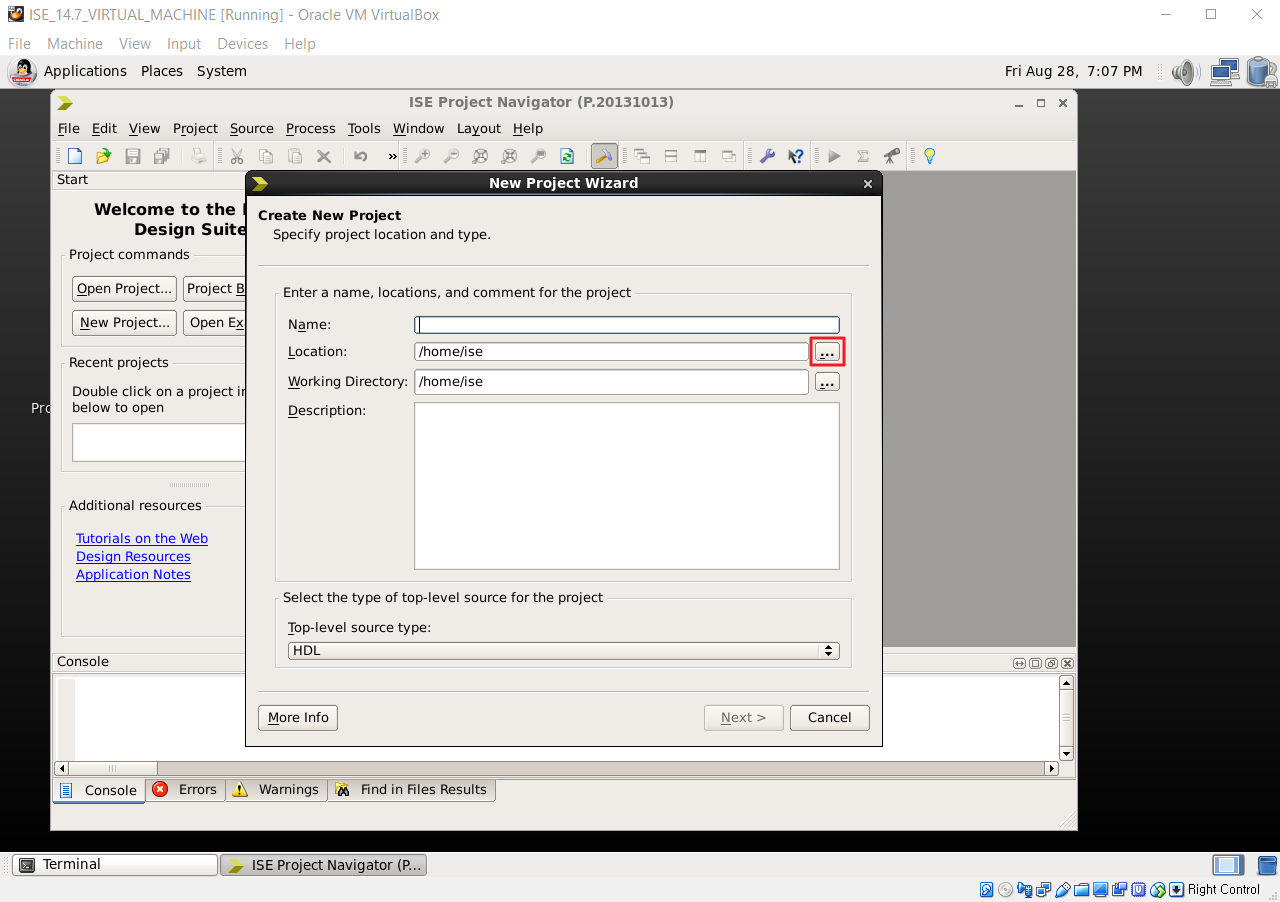The height and width of the screenshot is (902, 1280).
Task: Click the sigma summary toolbar icon
Action: (863, 156)
